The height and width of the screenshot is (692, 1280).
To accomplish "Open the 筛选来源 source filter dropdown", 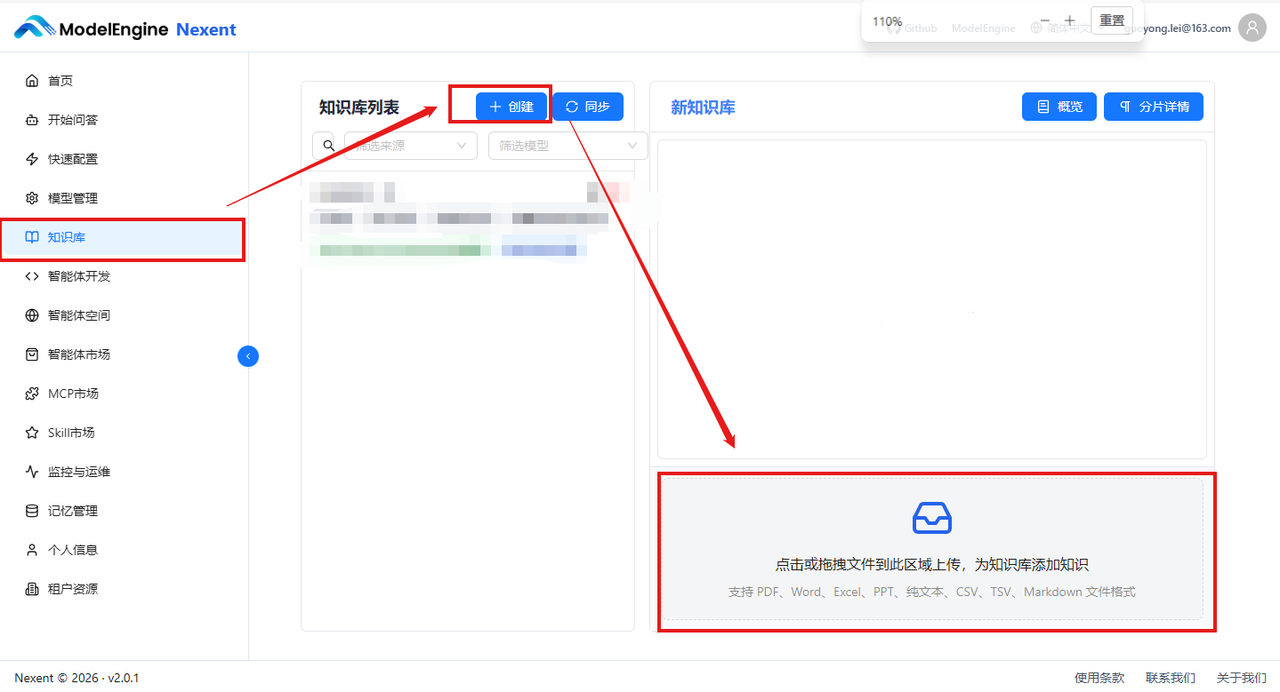I will point(410,146).
